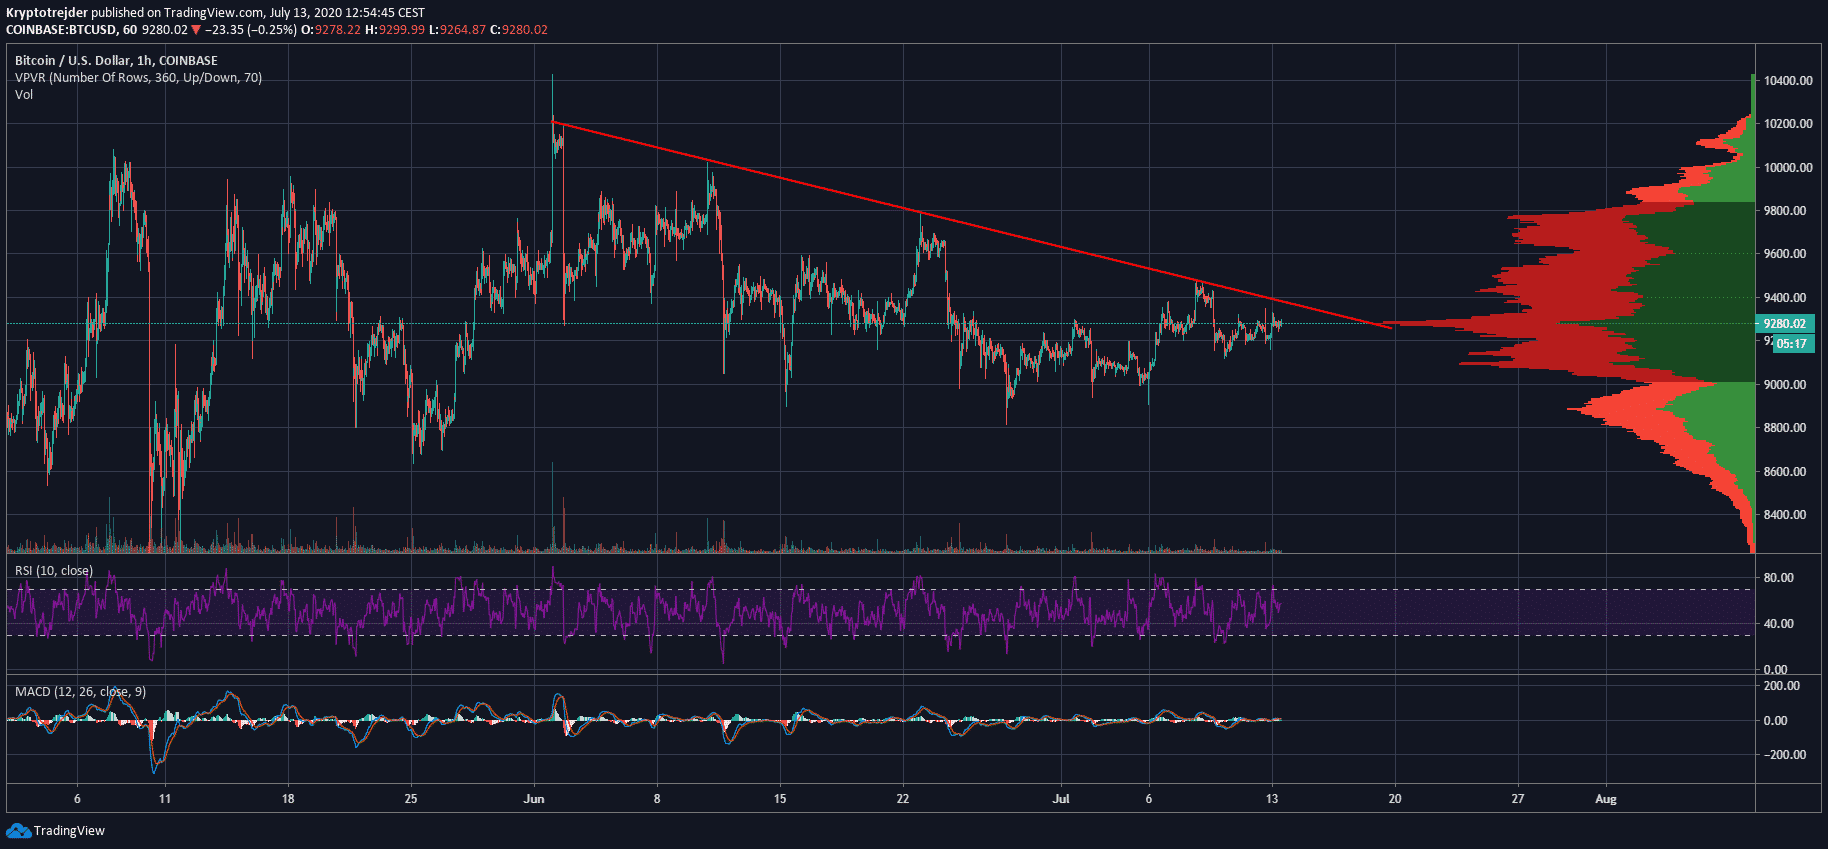Click the green 9280.02 current price tag
The image size is (1828, 849).
tap(1784, 324)
